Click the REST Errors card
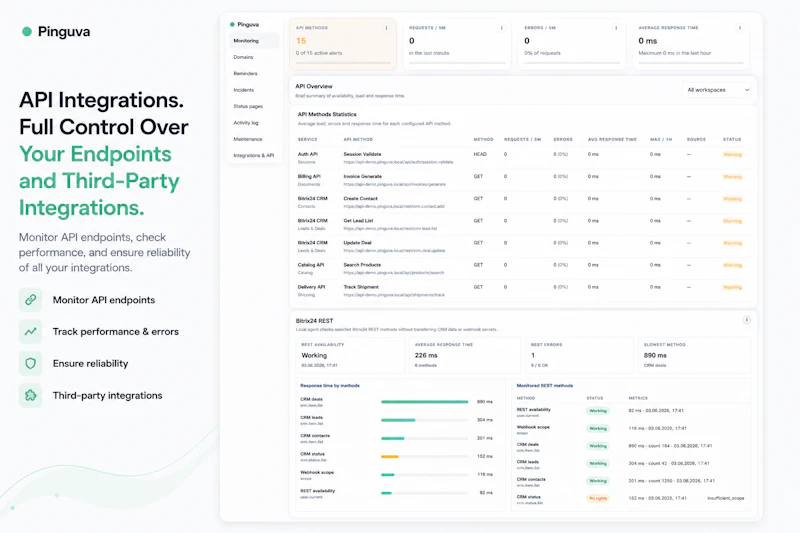Viewport: 800px width, 533px height. (579, 355)
